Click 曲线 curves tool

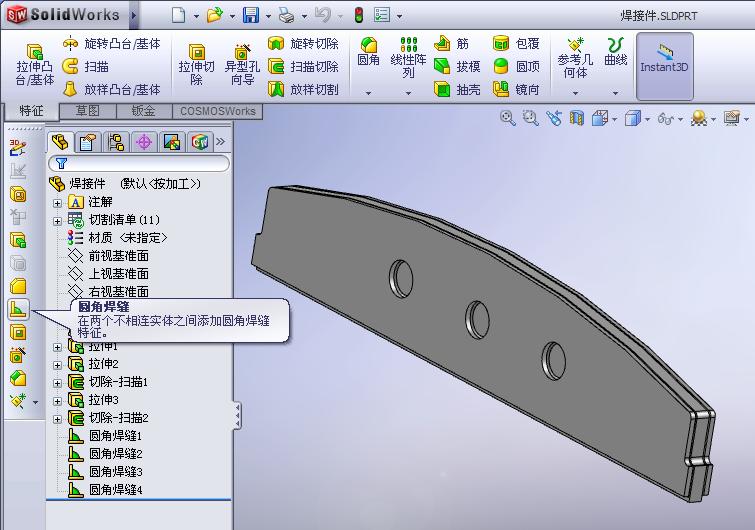pos(615,52)
